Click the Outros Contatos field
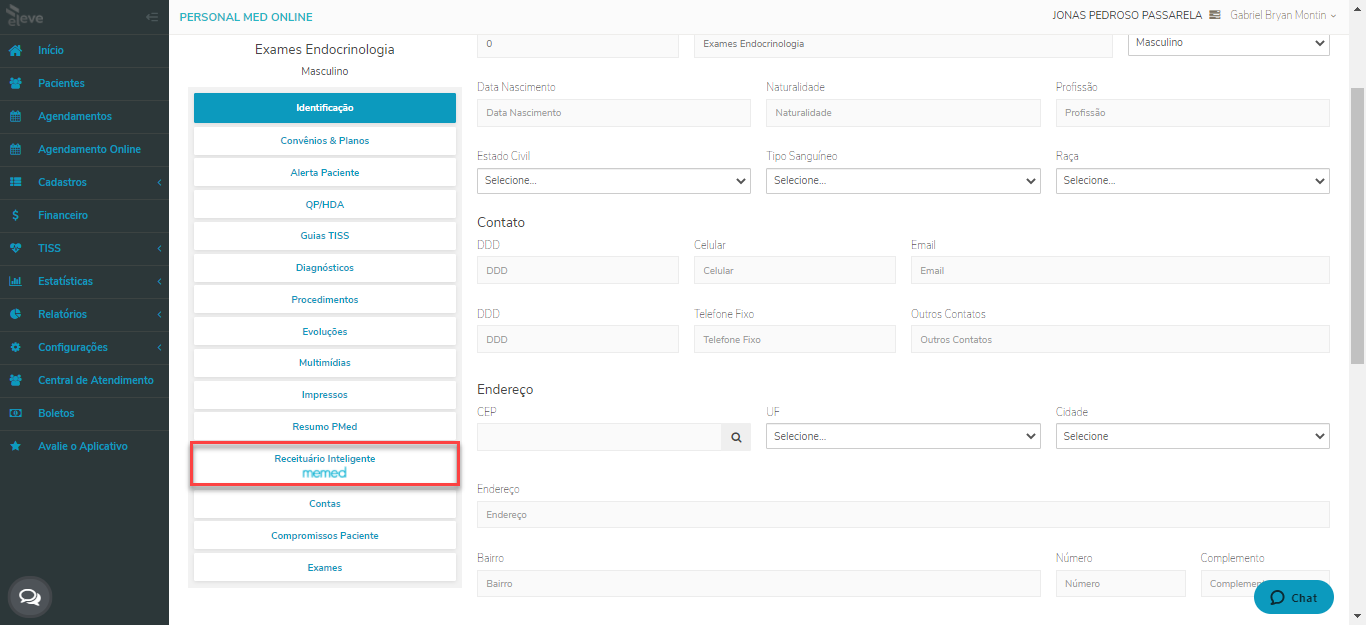Screen dimensions: 1366x625 pos(1120,340)
